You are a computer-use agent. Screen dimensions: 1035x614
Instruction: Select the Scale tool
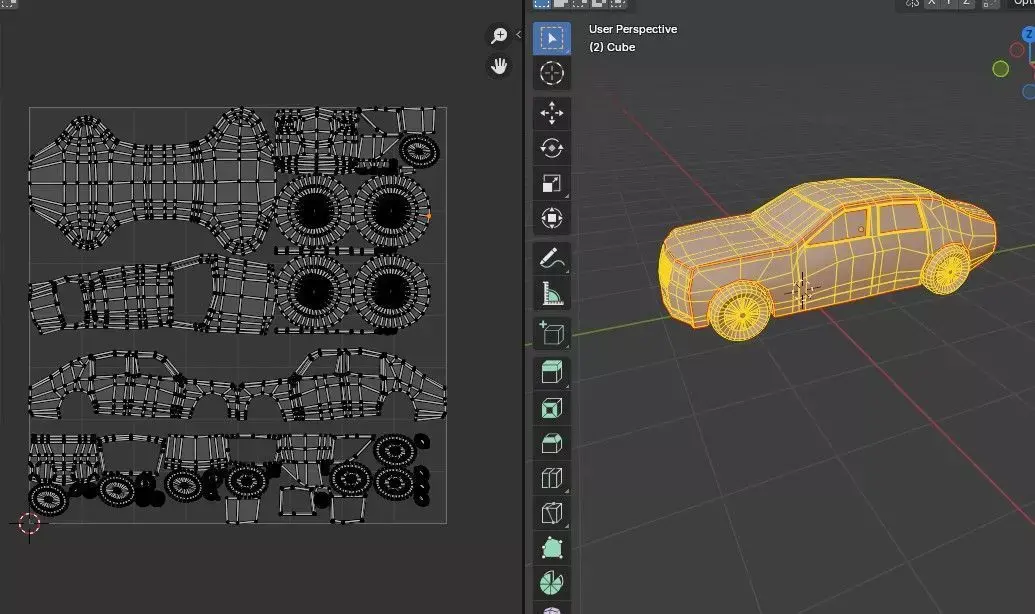pyautogui.click(x=551, y=184)
